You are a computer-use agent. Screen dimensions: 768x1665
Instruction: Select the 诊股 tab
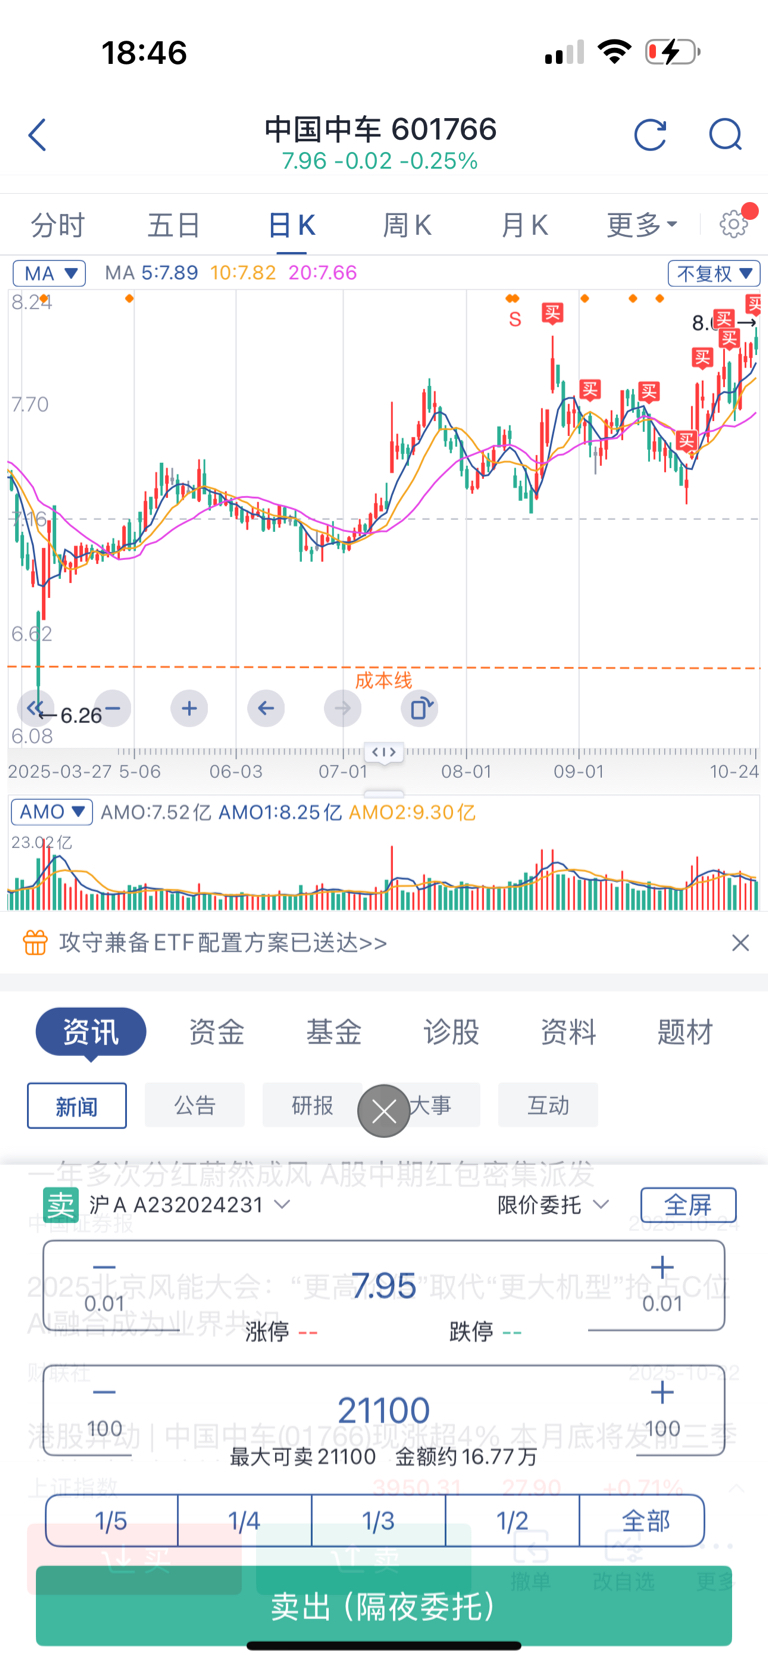[451, 1032]
